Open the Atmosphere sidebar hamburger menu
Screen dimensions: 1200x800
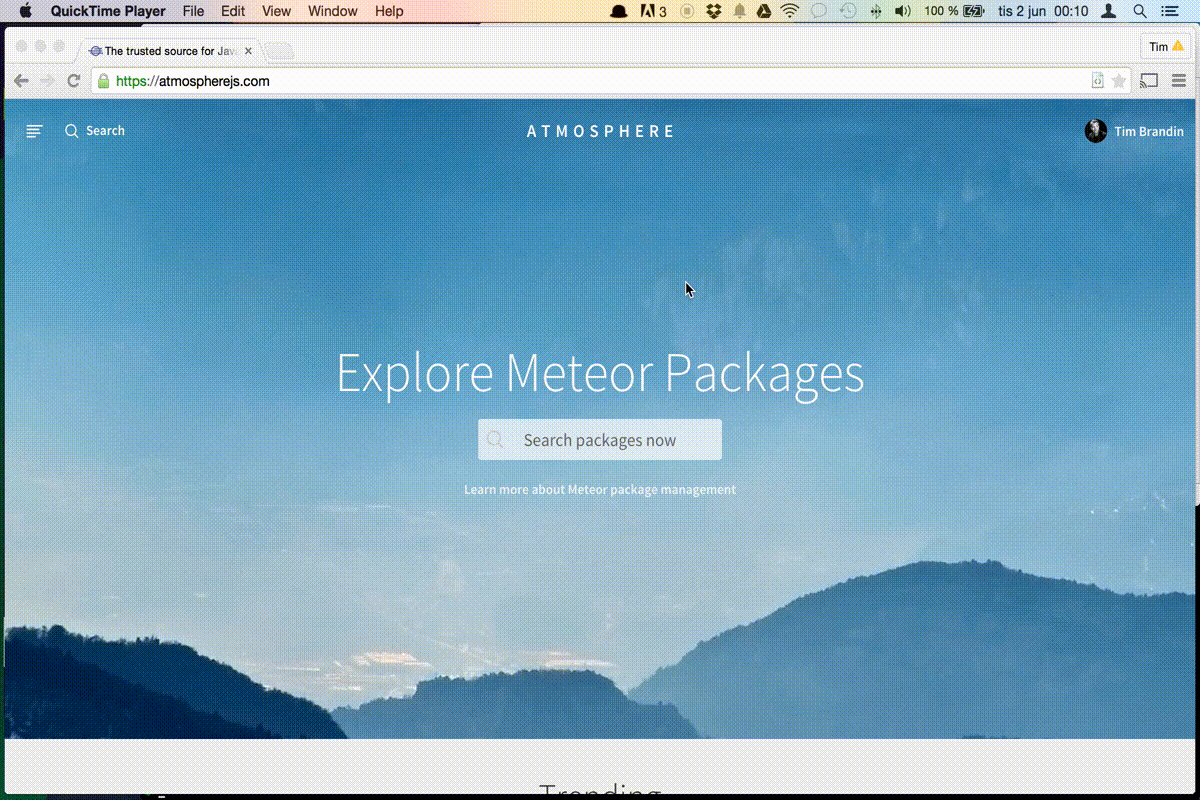coord(34,131)
